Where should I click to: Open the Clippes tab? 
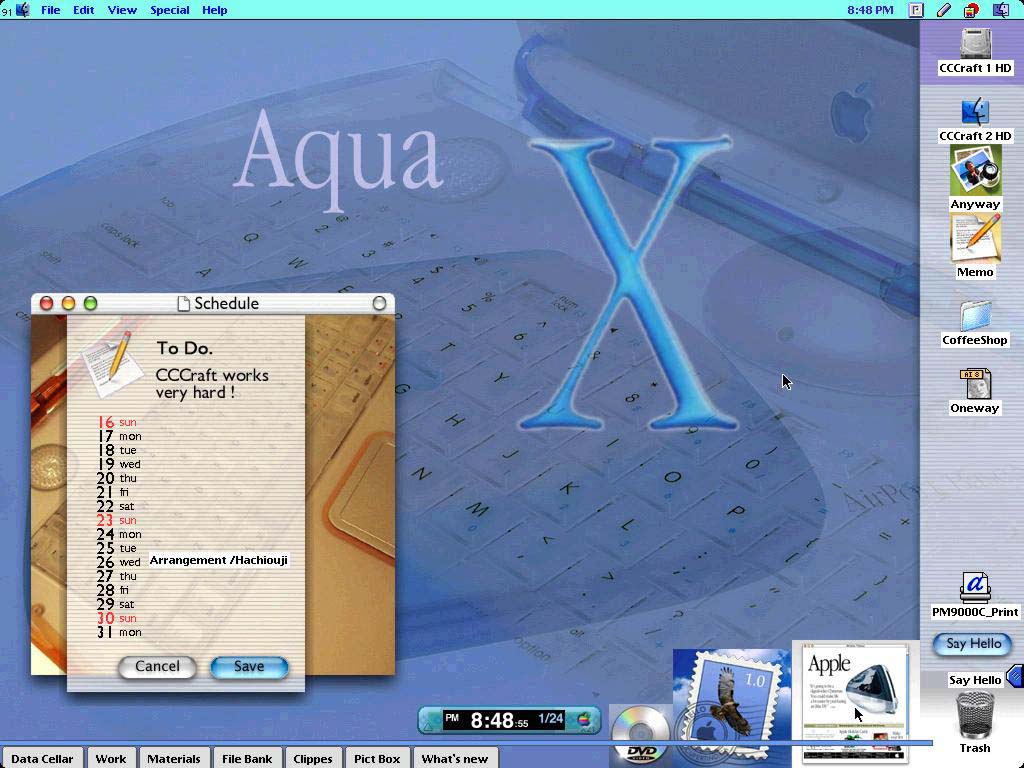click(313, 758)
